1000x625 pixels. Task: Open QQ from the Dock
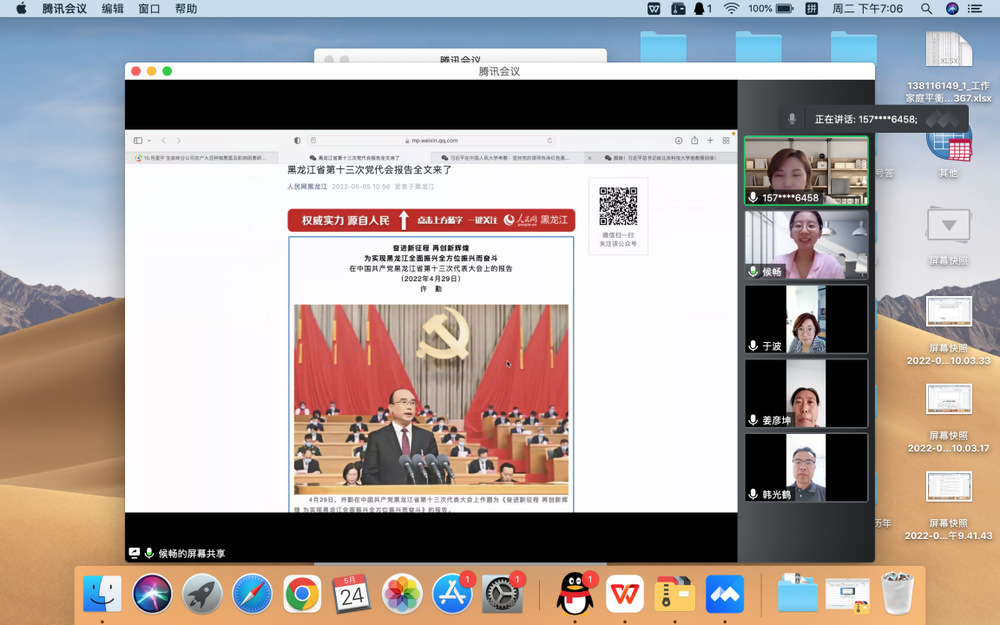point(575,593)
